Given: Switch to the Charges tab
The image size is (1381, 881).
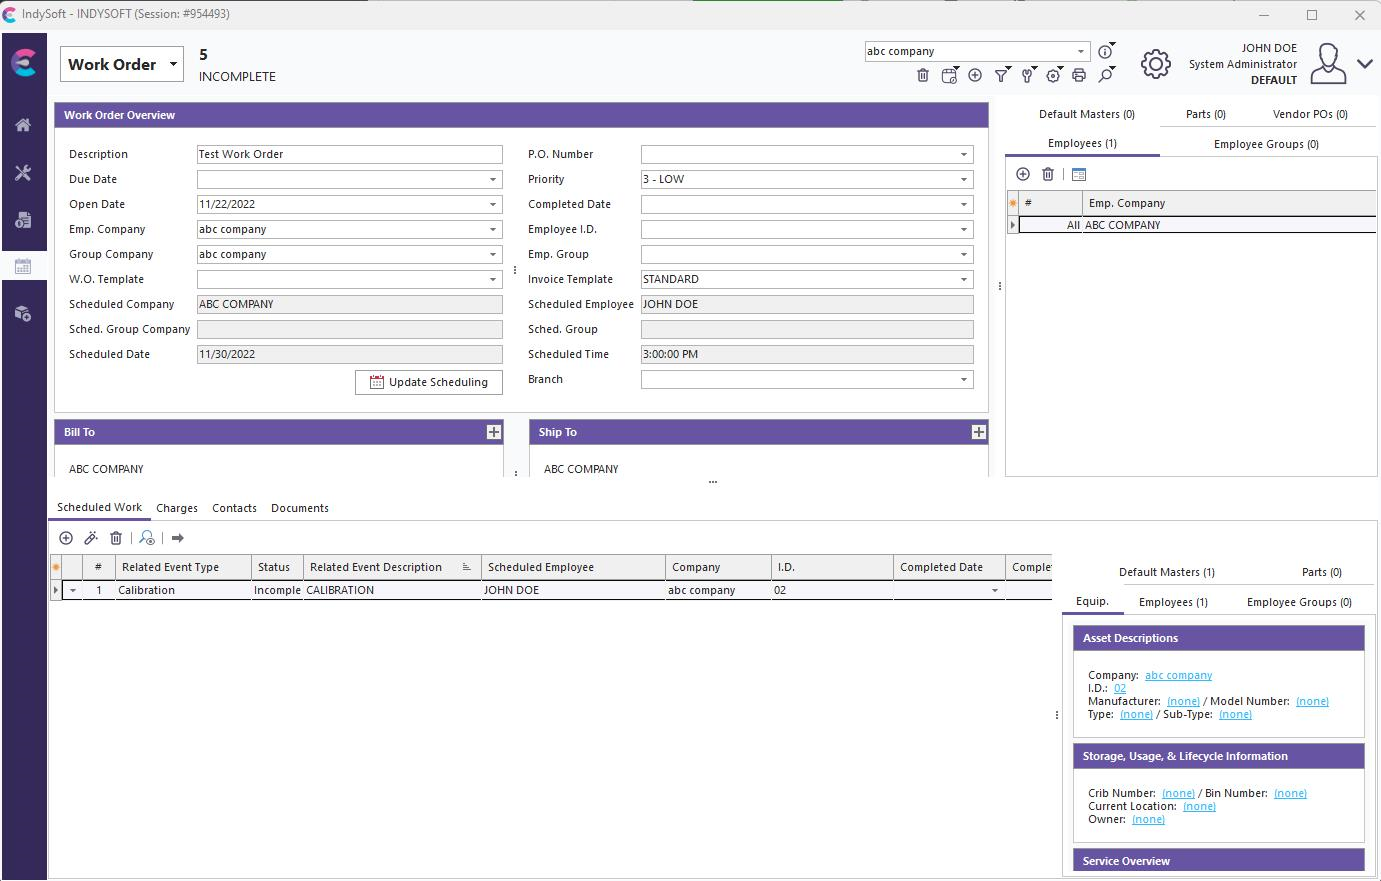Looking at the screenshot, I should pyautogui.click(x=177, y=508).
